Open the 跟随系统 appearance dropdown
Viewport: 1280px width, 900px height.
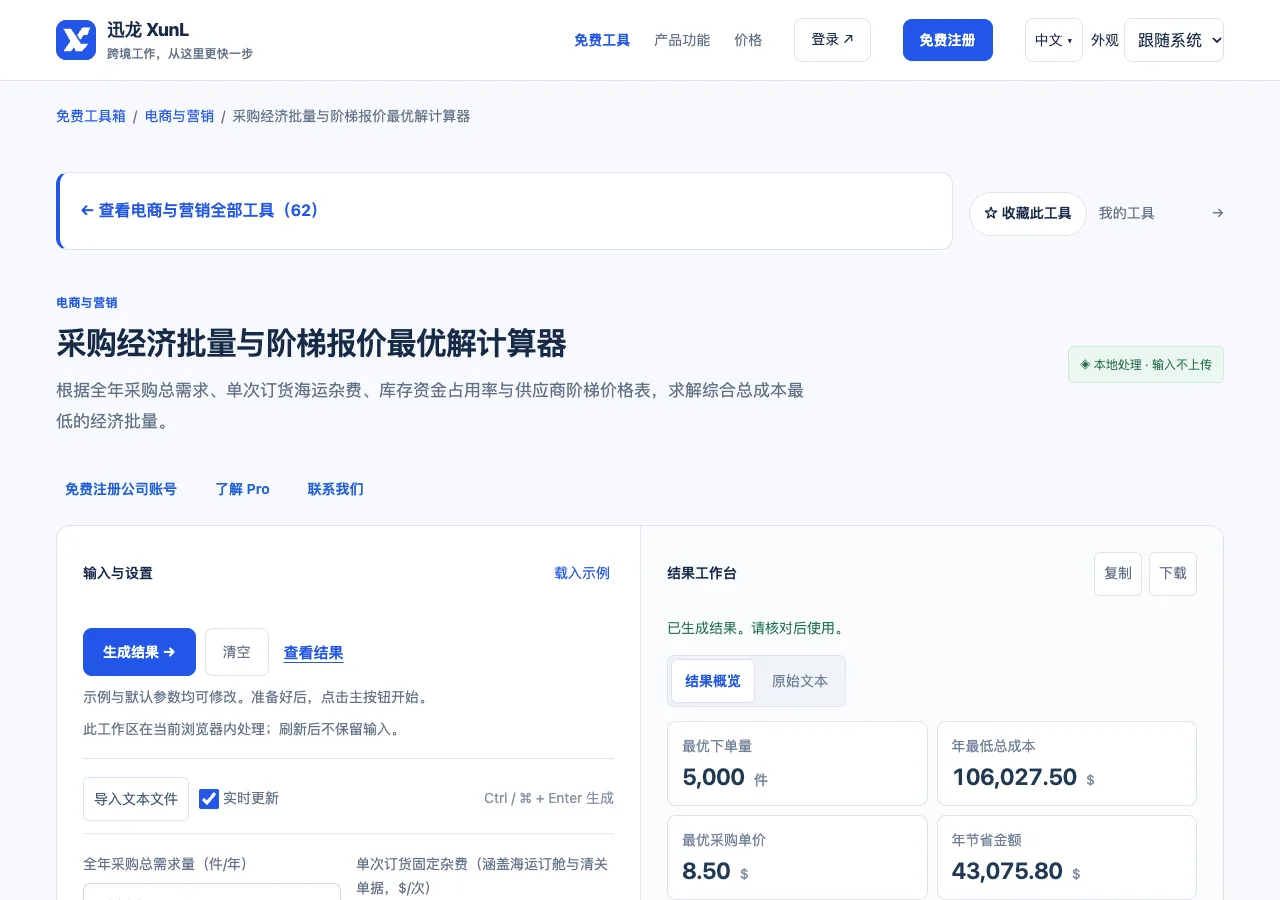(1174, 40)
